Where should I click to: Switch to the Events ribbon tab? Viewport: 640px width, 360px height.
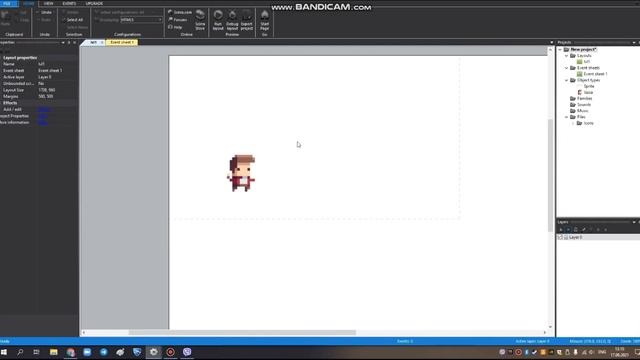[69, 4]
